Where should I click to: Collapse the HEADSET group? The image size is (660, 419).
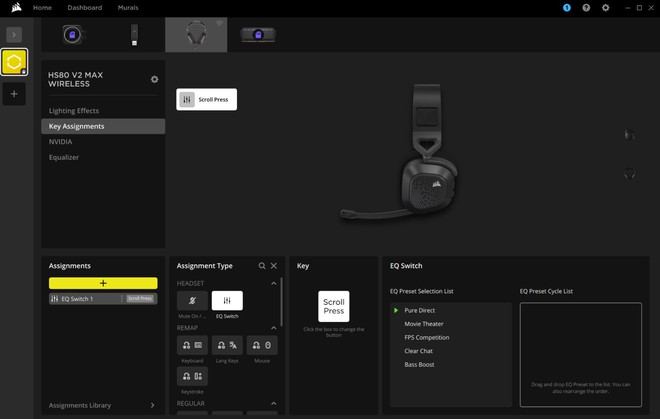click(x=274, y=283)
